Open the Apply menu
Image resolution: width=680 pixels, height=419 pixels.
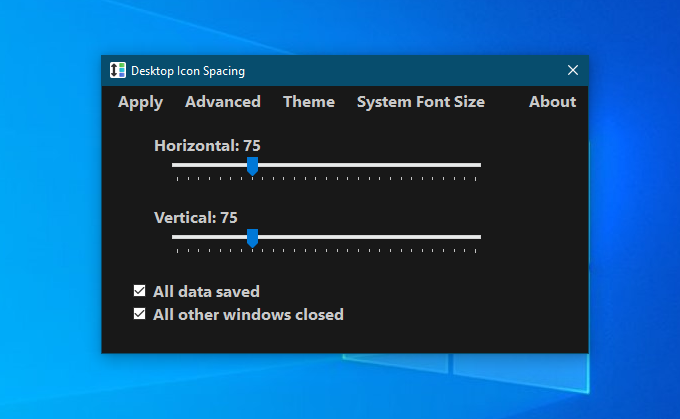click(141, 102)
